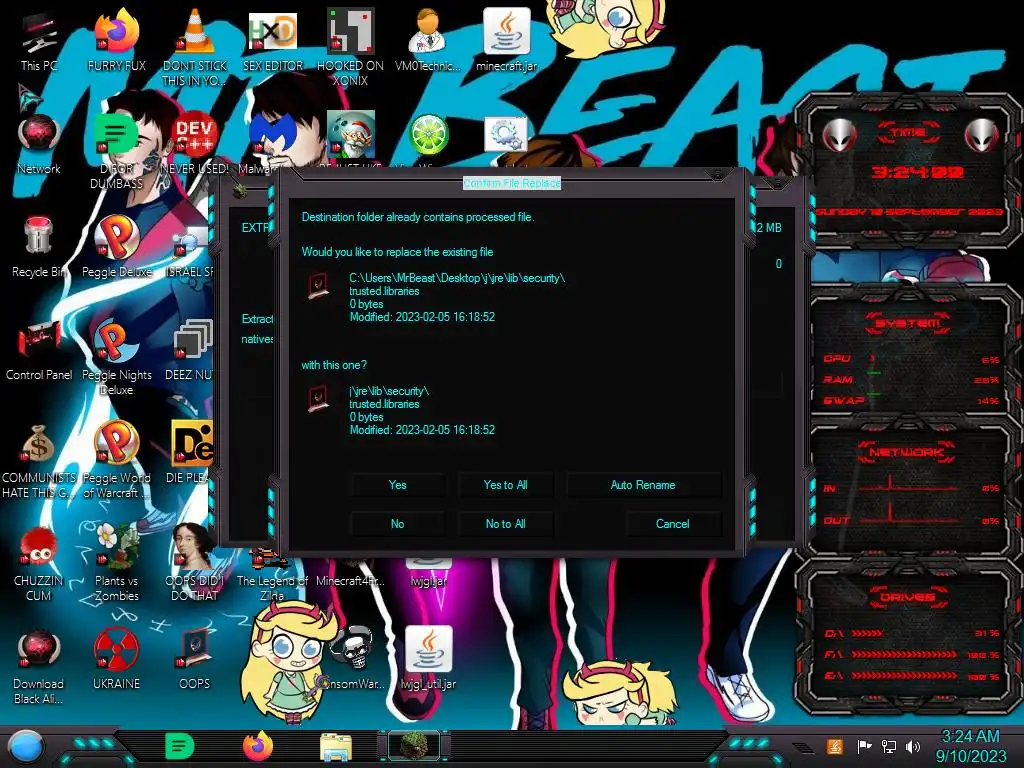The image size is (1024, 768).
Task: Switch to the Minecraft block taskbar item
Action: (414, 746)
